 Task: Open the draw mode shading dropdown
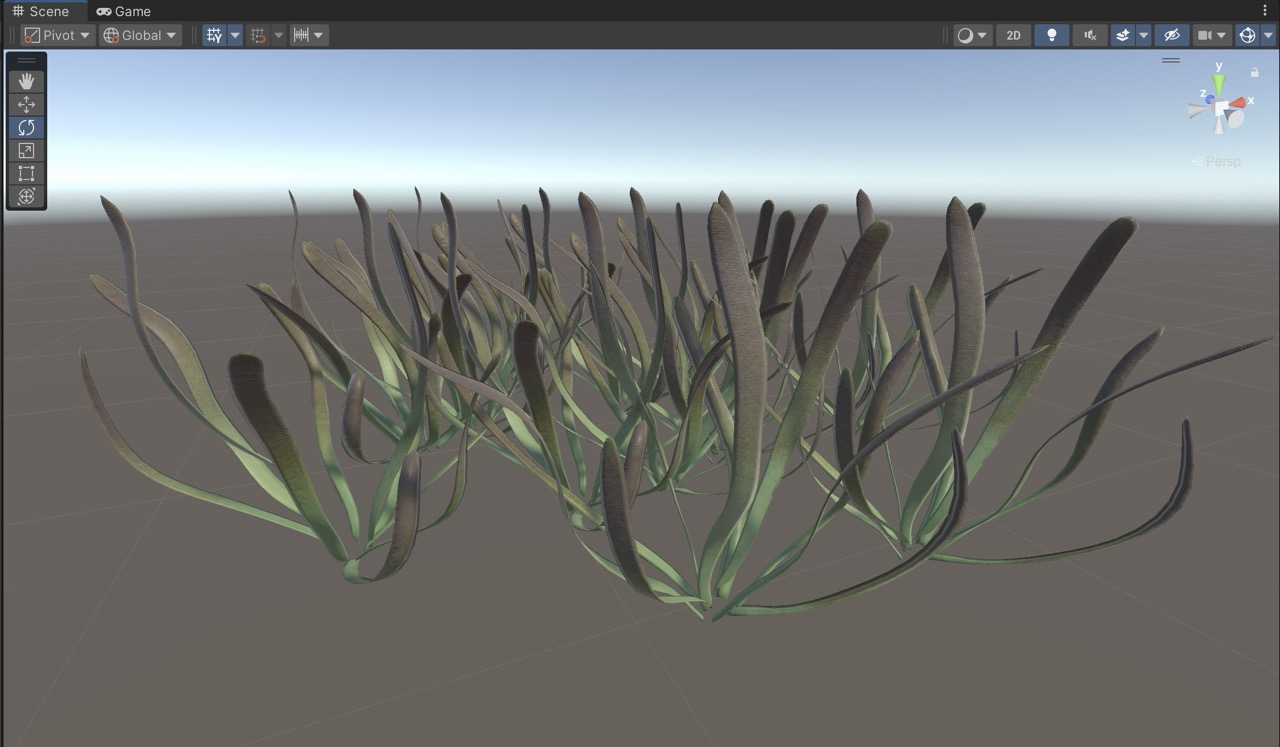coord(972,35)
